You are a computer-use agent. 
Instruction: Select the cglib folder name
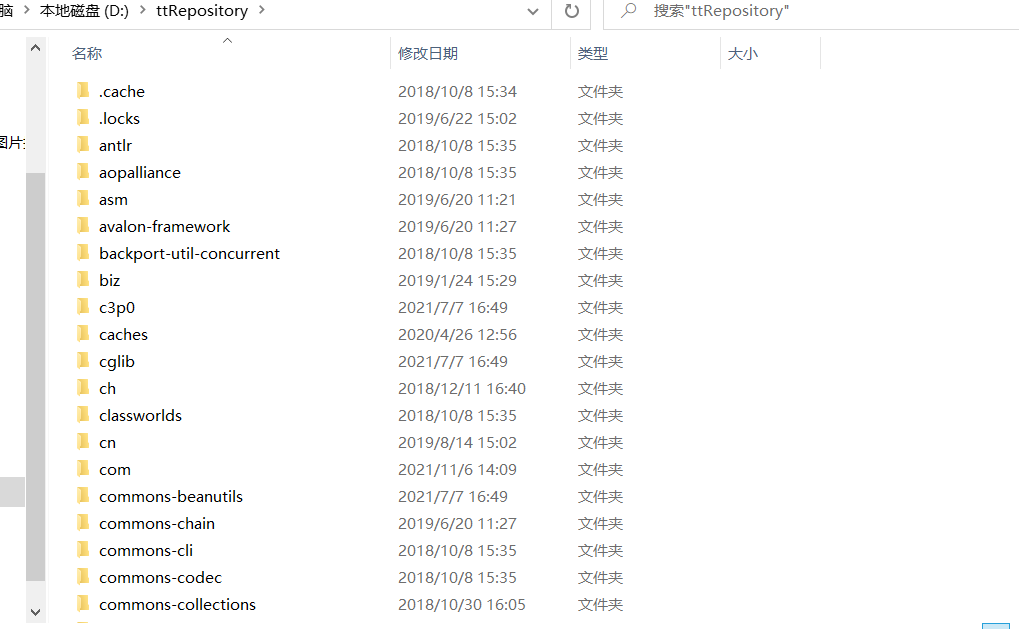pyautogui.click(x=117, y=361)
